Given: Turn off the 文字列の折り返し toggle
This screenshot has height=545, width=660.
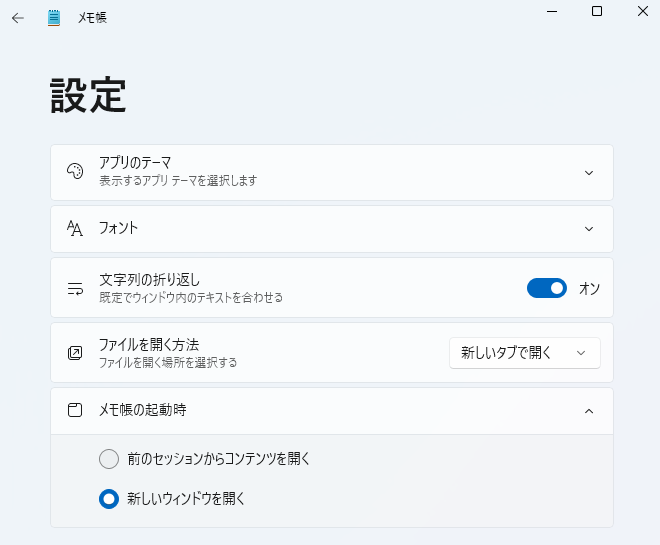Looking at the screenshot, I should 547,289.
